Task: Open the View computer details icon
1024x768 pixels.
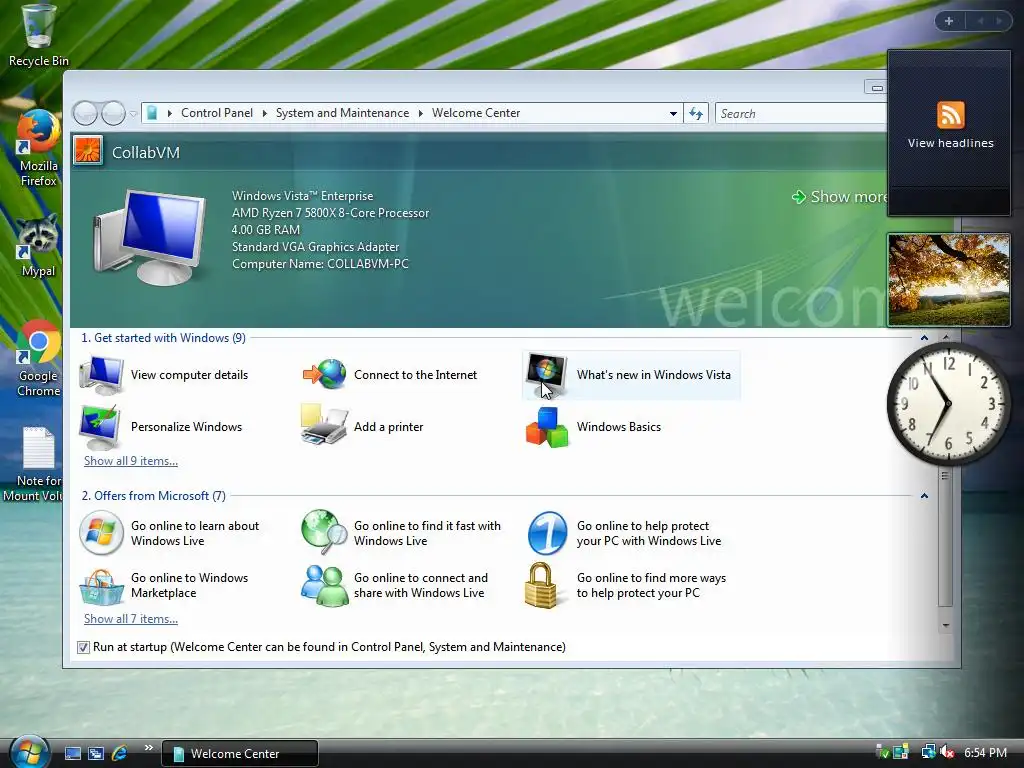Action: coord(101,375)
